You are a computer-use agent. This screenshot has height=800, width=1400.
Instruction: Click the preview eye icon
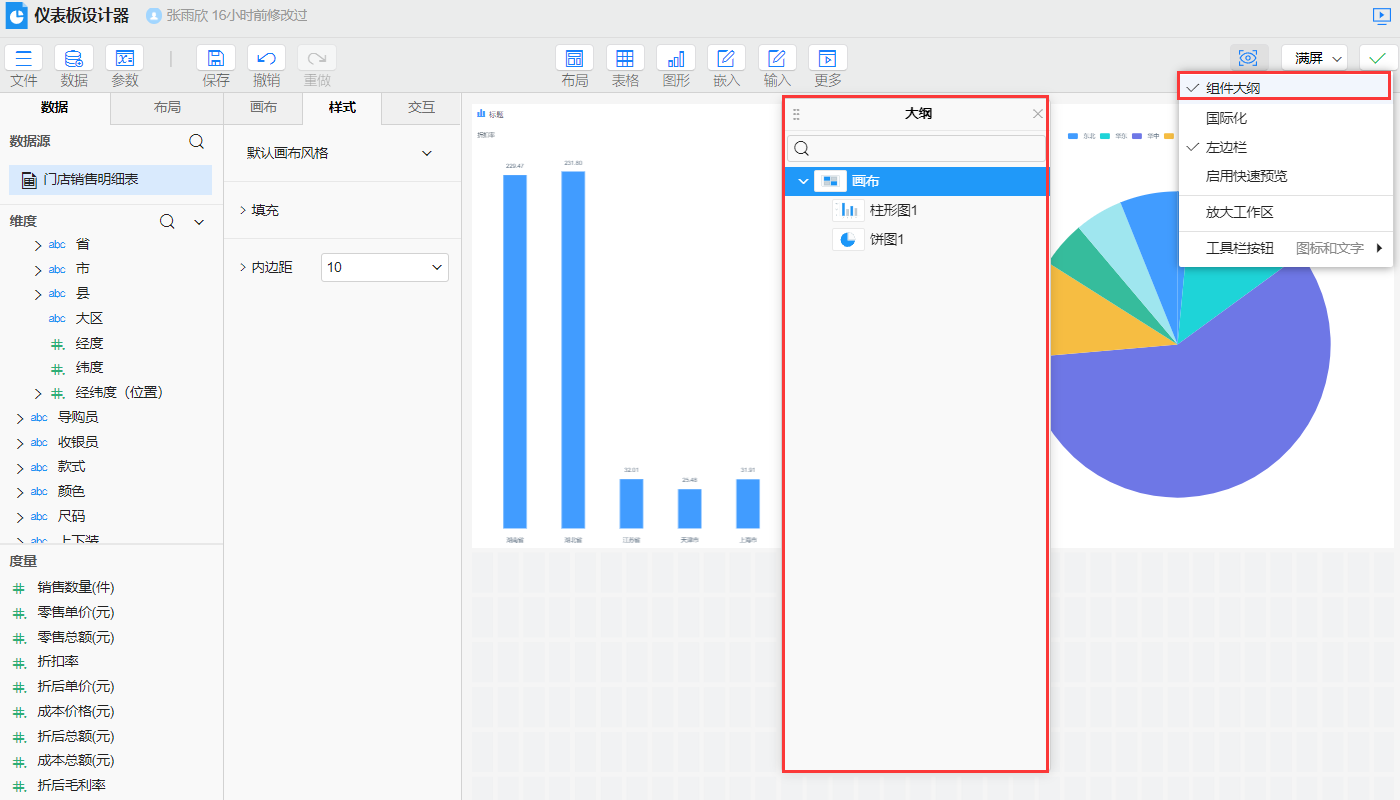(1248, 58)
